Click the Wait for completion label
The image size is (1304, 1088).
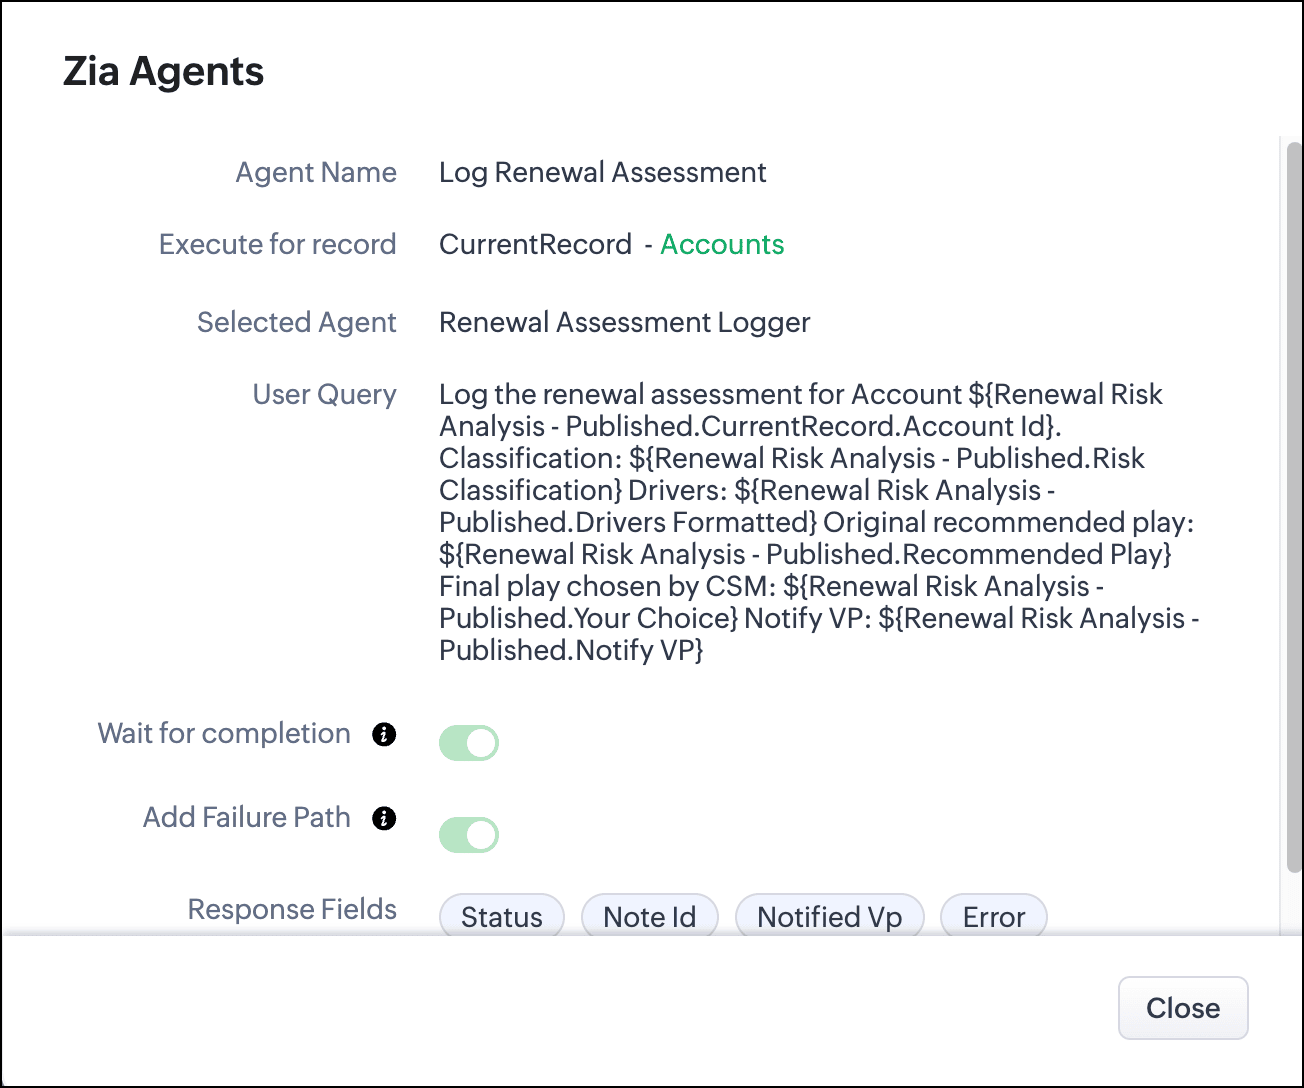(224, 733)
